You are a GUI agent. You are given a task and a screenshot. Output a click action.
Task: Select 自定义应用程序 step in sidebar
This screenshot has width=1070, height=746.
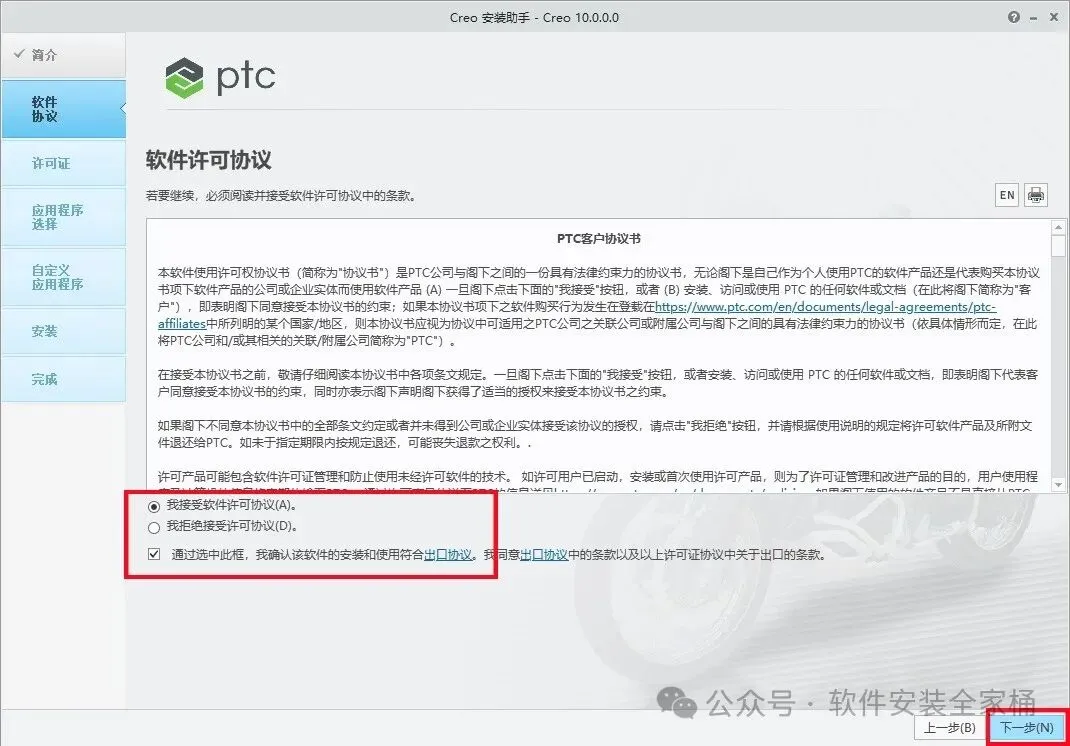[63, 277]
